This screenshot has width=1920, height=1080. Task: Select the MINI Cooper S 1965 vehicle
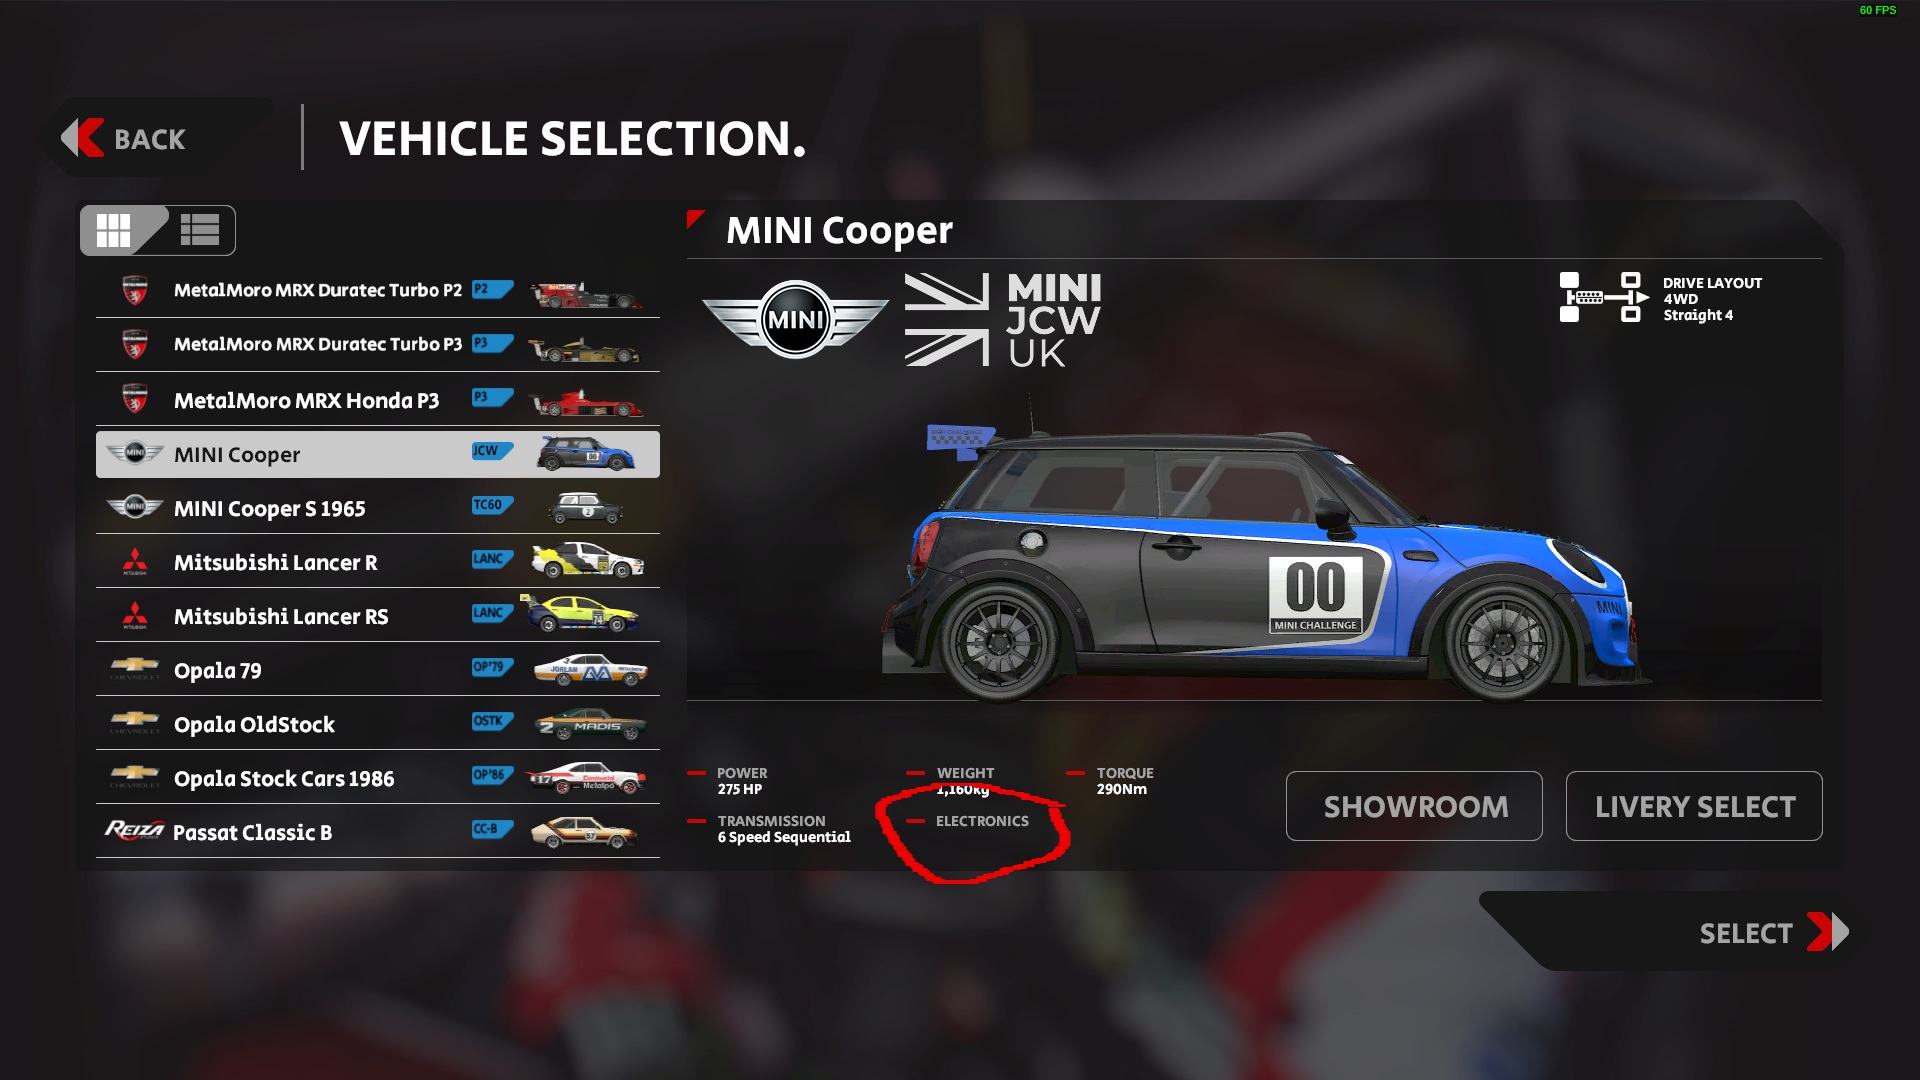tap(376, 508)
